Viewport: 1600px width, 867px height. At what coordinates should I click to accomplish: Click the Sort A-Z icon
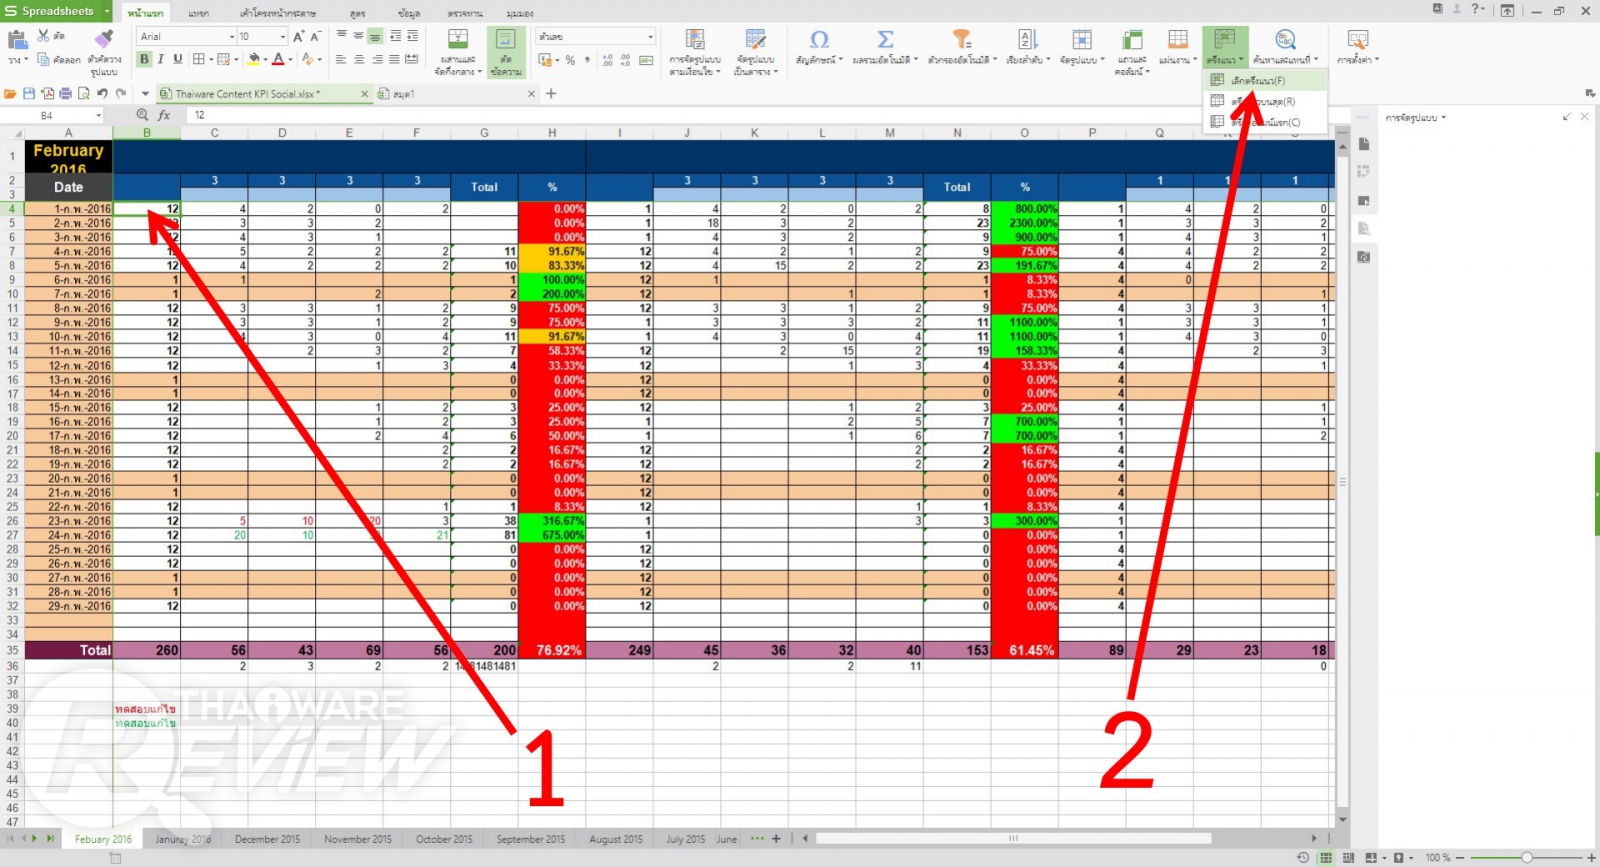click(1028, 40)
